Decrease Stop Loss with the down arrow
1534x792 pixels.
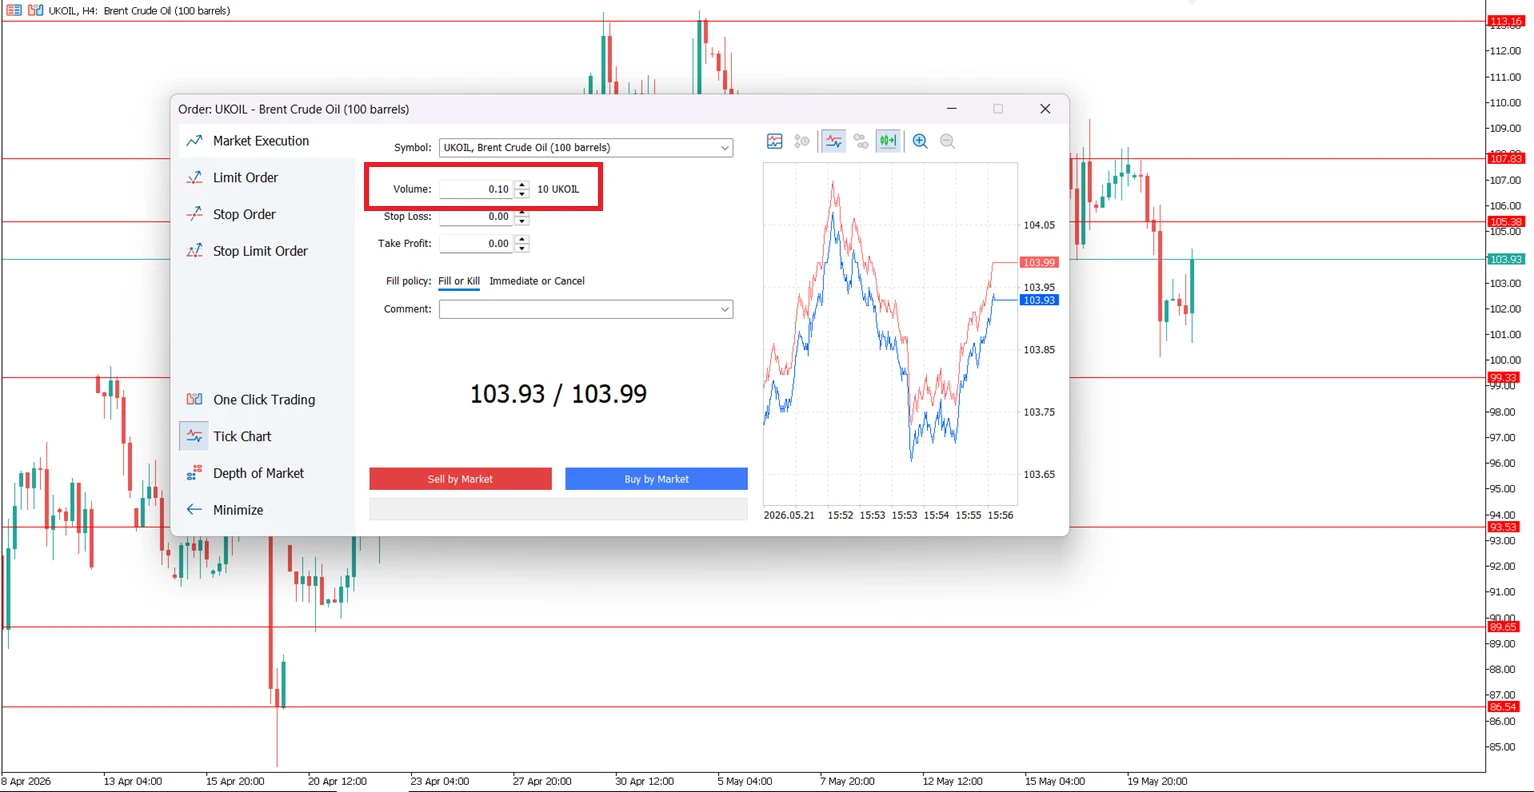(522, 220)
